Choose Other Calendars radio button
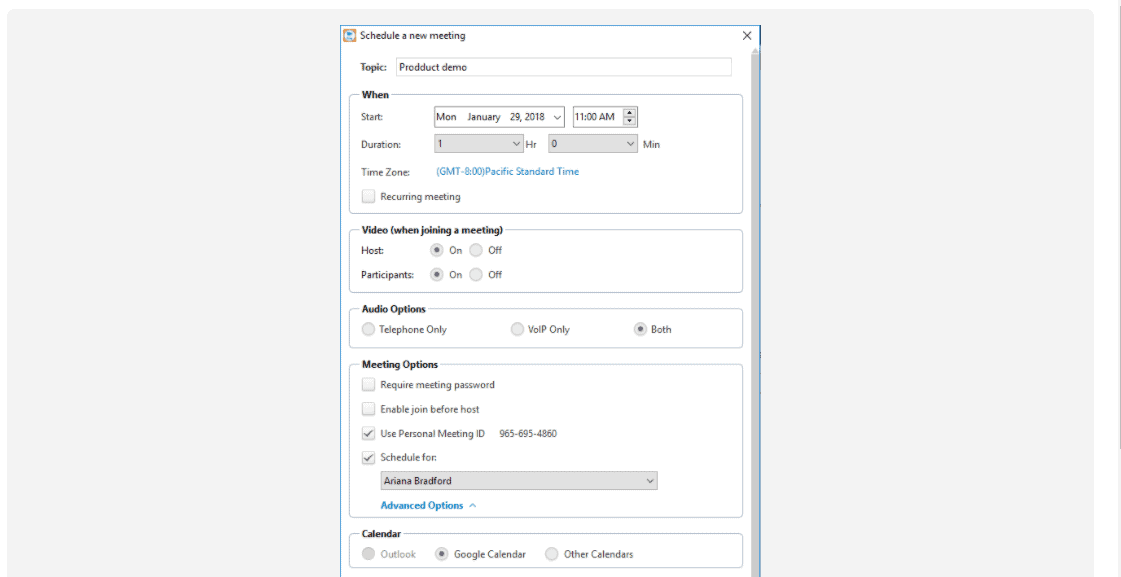 [551, 554]
